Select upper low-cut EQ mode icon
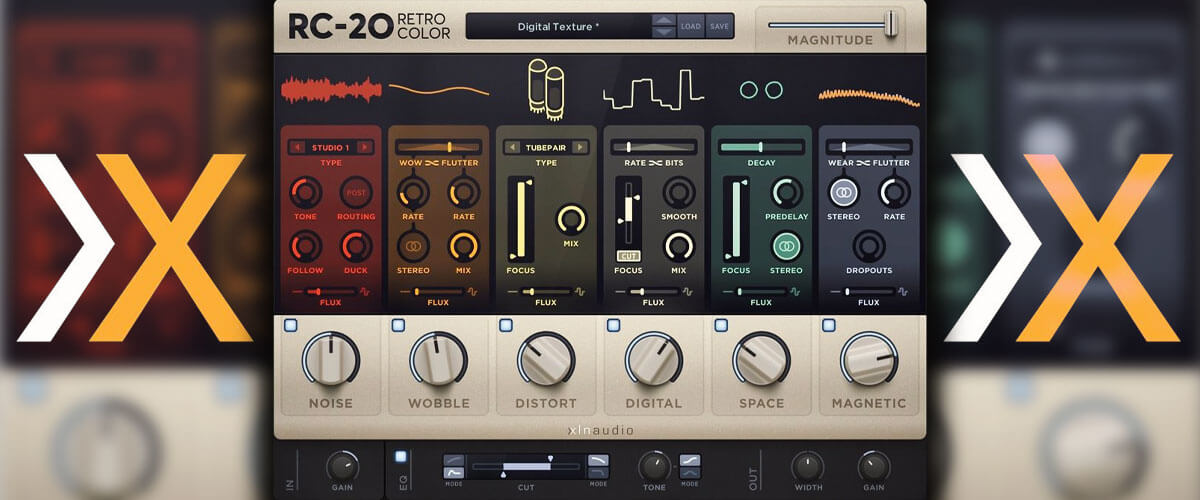 [x=453, y=460]
